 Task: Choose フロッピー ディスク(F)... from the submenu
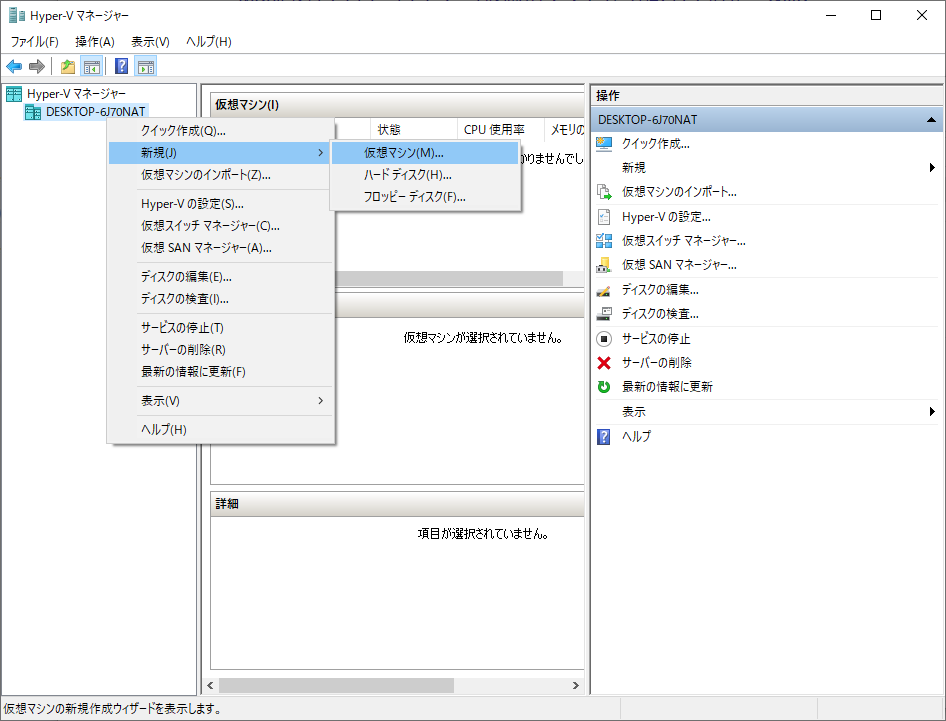click(x=425, y=197)
